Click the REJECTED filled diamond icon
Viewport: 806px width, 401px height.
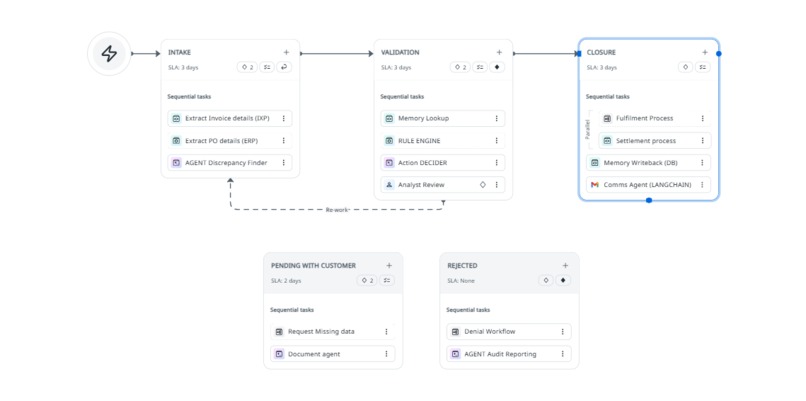coord(563,281)
